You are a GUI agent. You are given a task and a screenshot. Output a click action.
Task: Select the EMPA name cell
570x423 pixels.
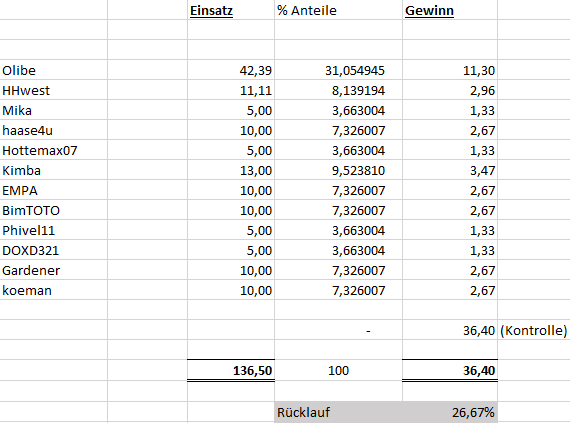click(54, 190)
